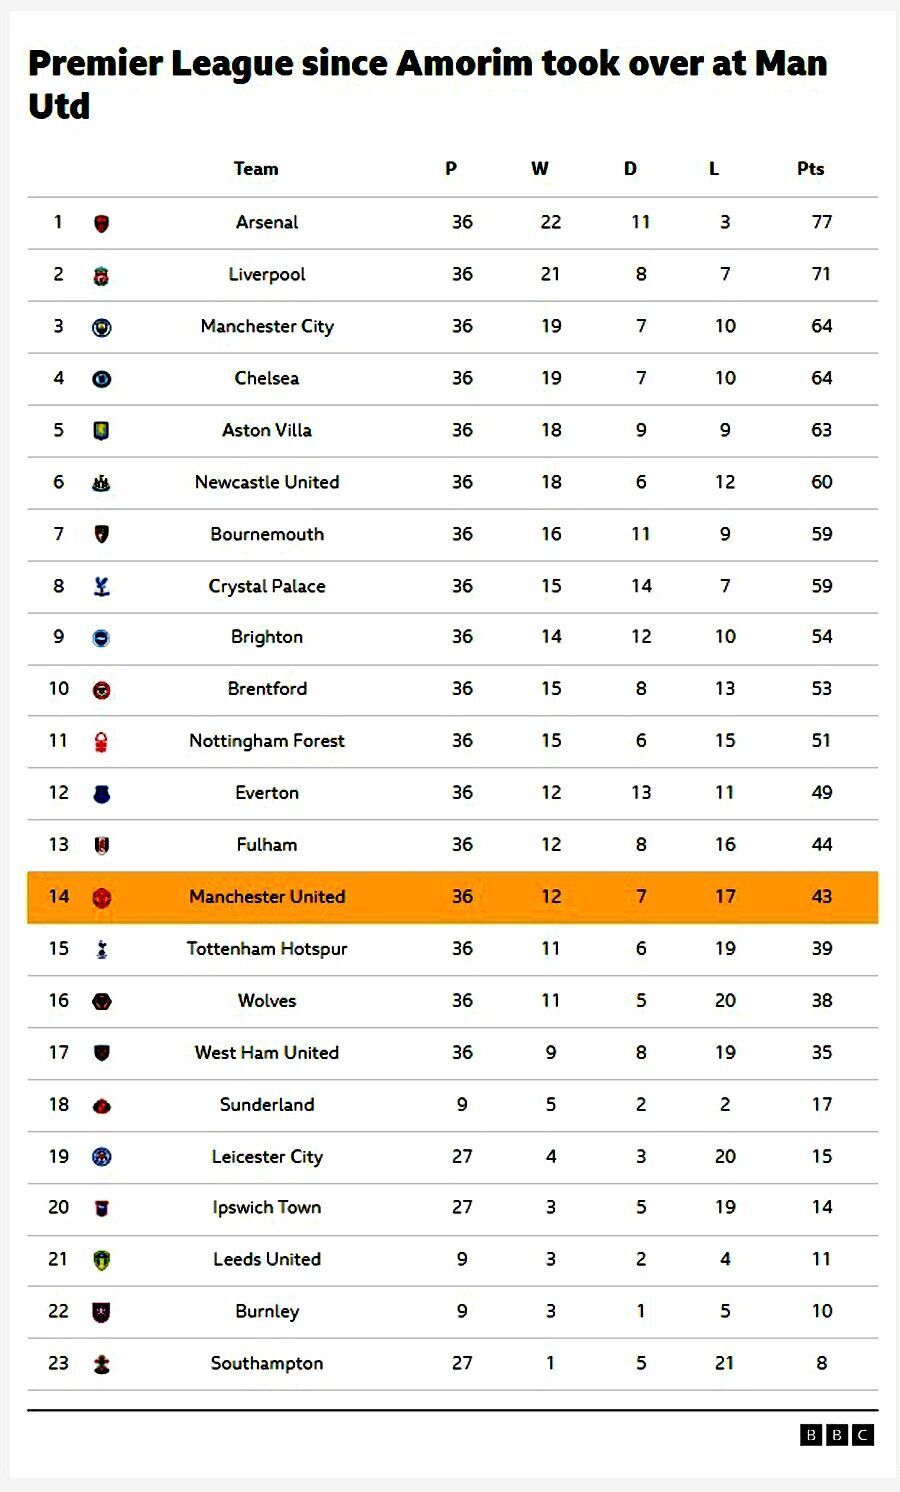Click the Leicester City crest icon
The image size is (900, 1492).
pyautogui.click(x=101, y=1157)
